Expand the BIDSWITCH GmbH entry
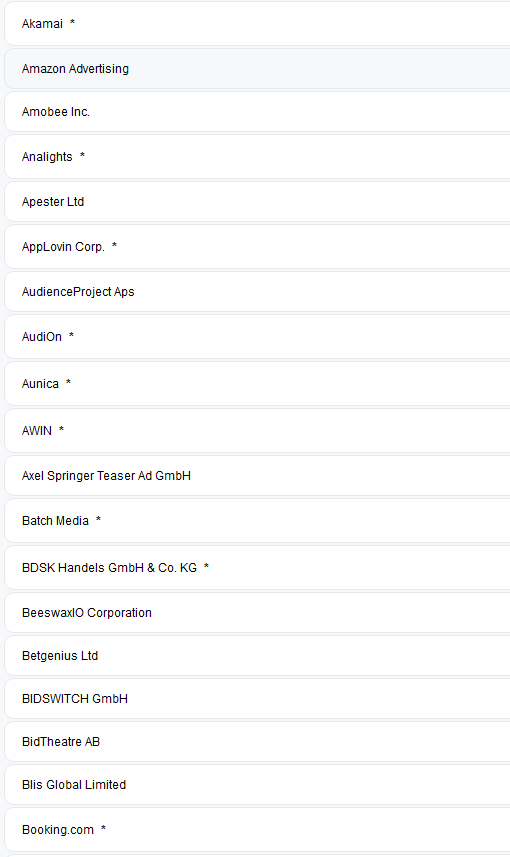Viewport: 510px width, 857px height. 257,699
